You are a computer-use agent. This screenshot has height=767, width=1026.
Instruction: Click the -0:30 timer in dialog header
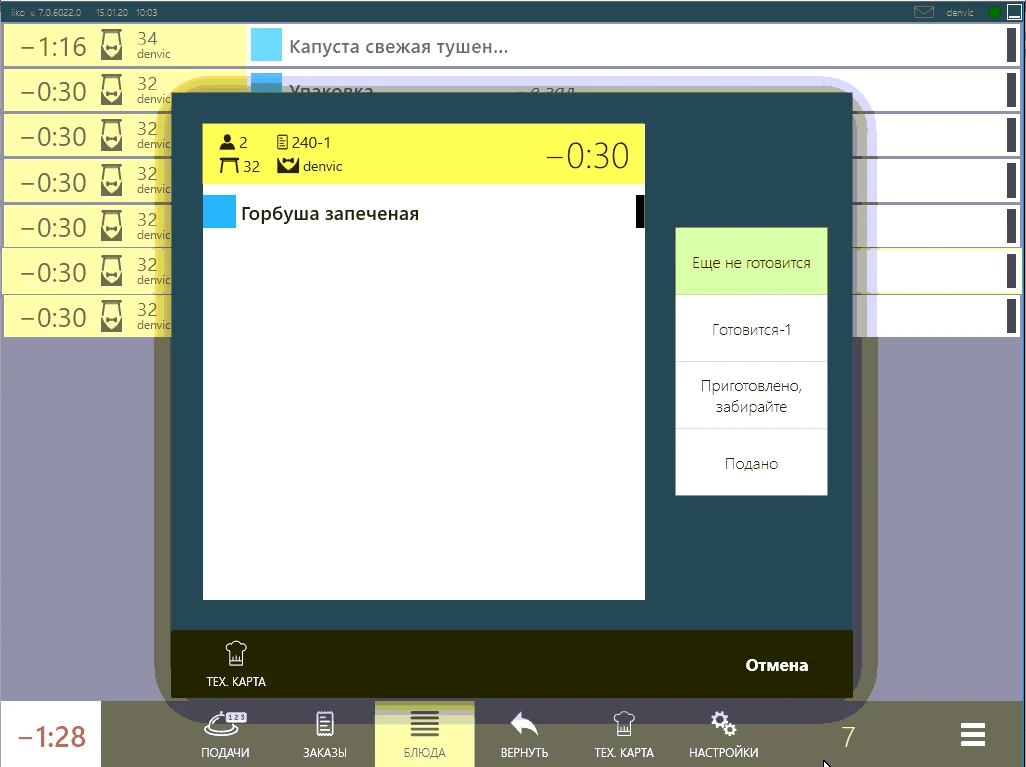[587, 156]
